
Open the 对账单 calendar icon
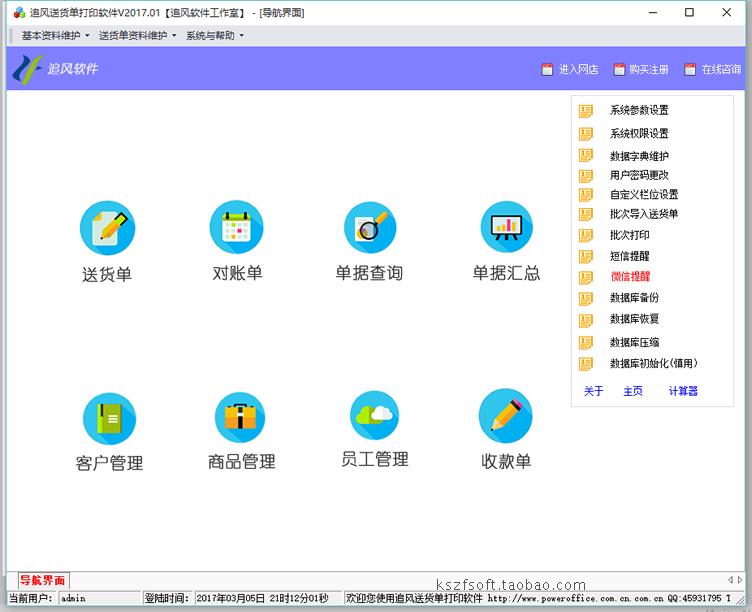tap(236, 227)
